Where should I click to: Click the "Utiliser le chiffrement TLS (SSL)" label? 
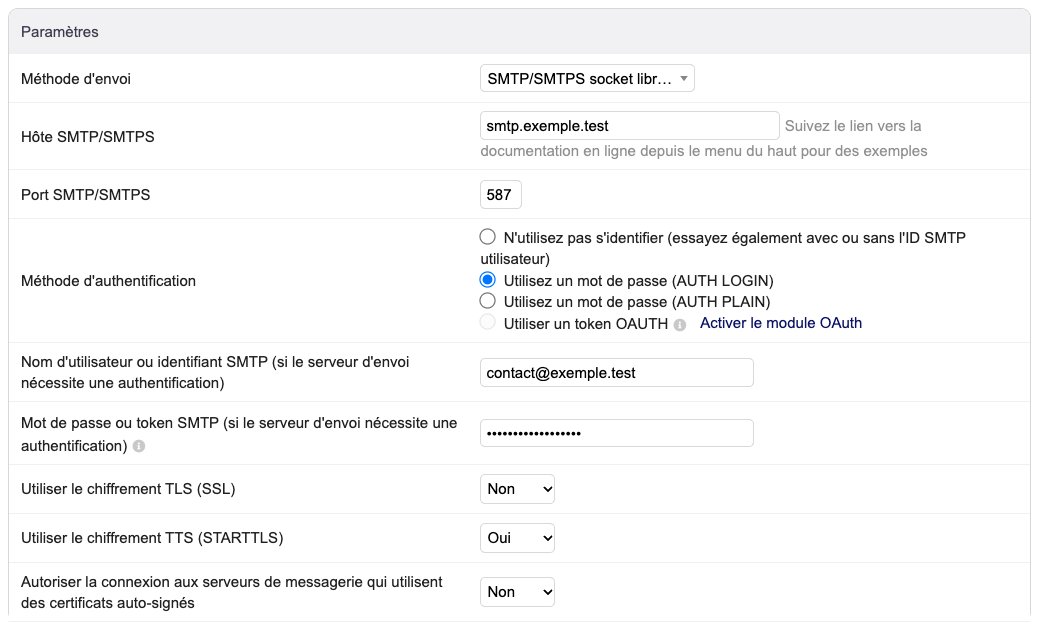tap(128, 489)
